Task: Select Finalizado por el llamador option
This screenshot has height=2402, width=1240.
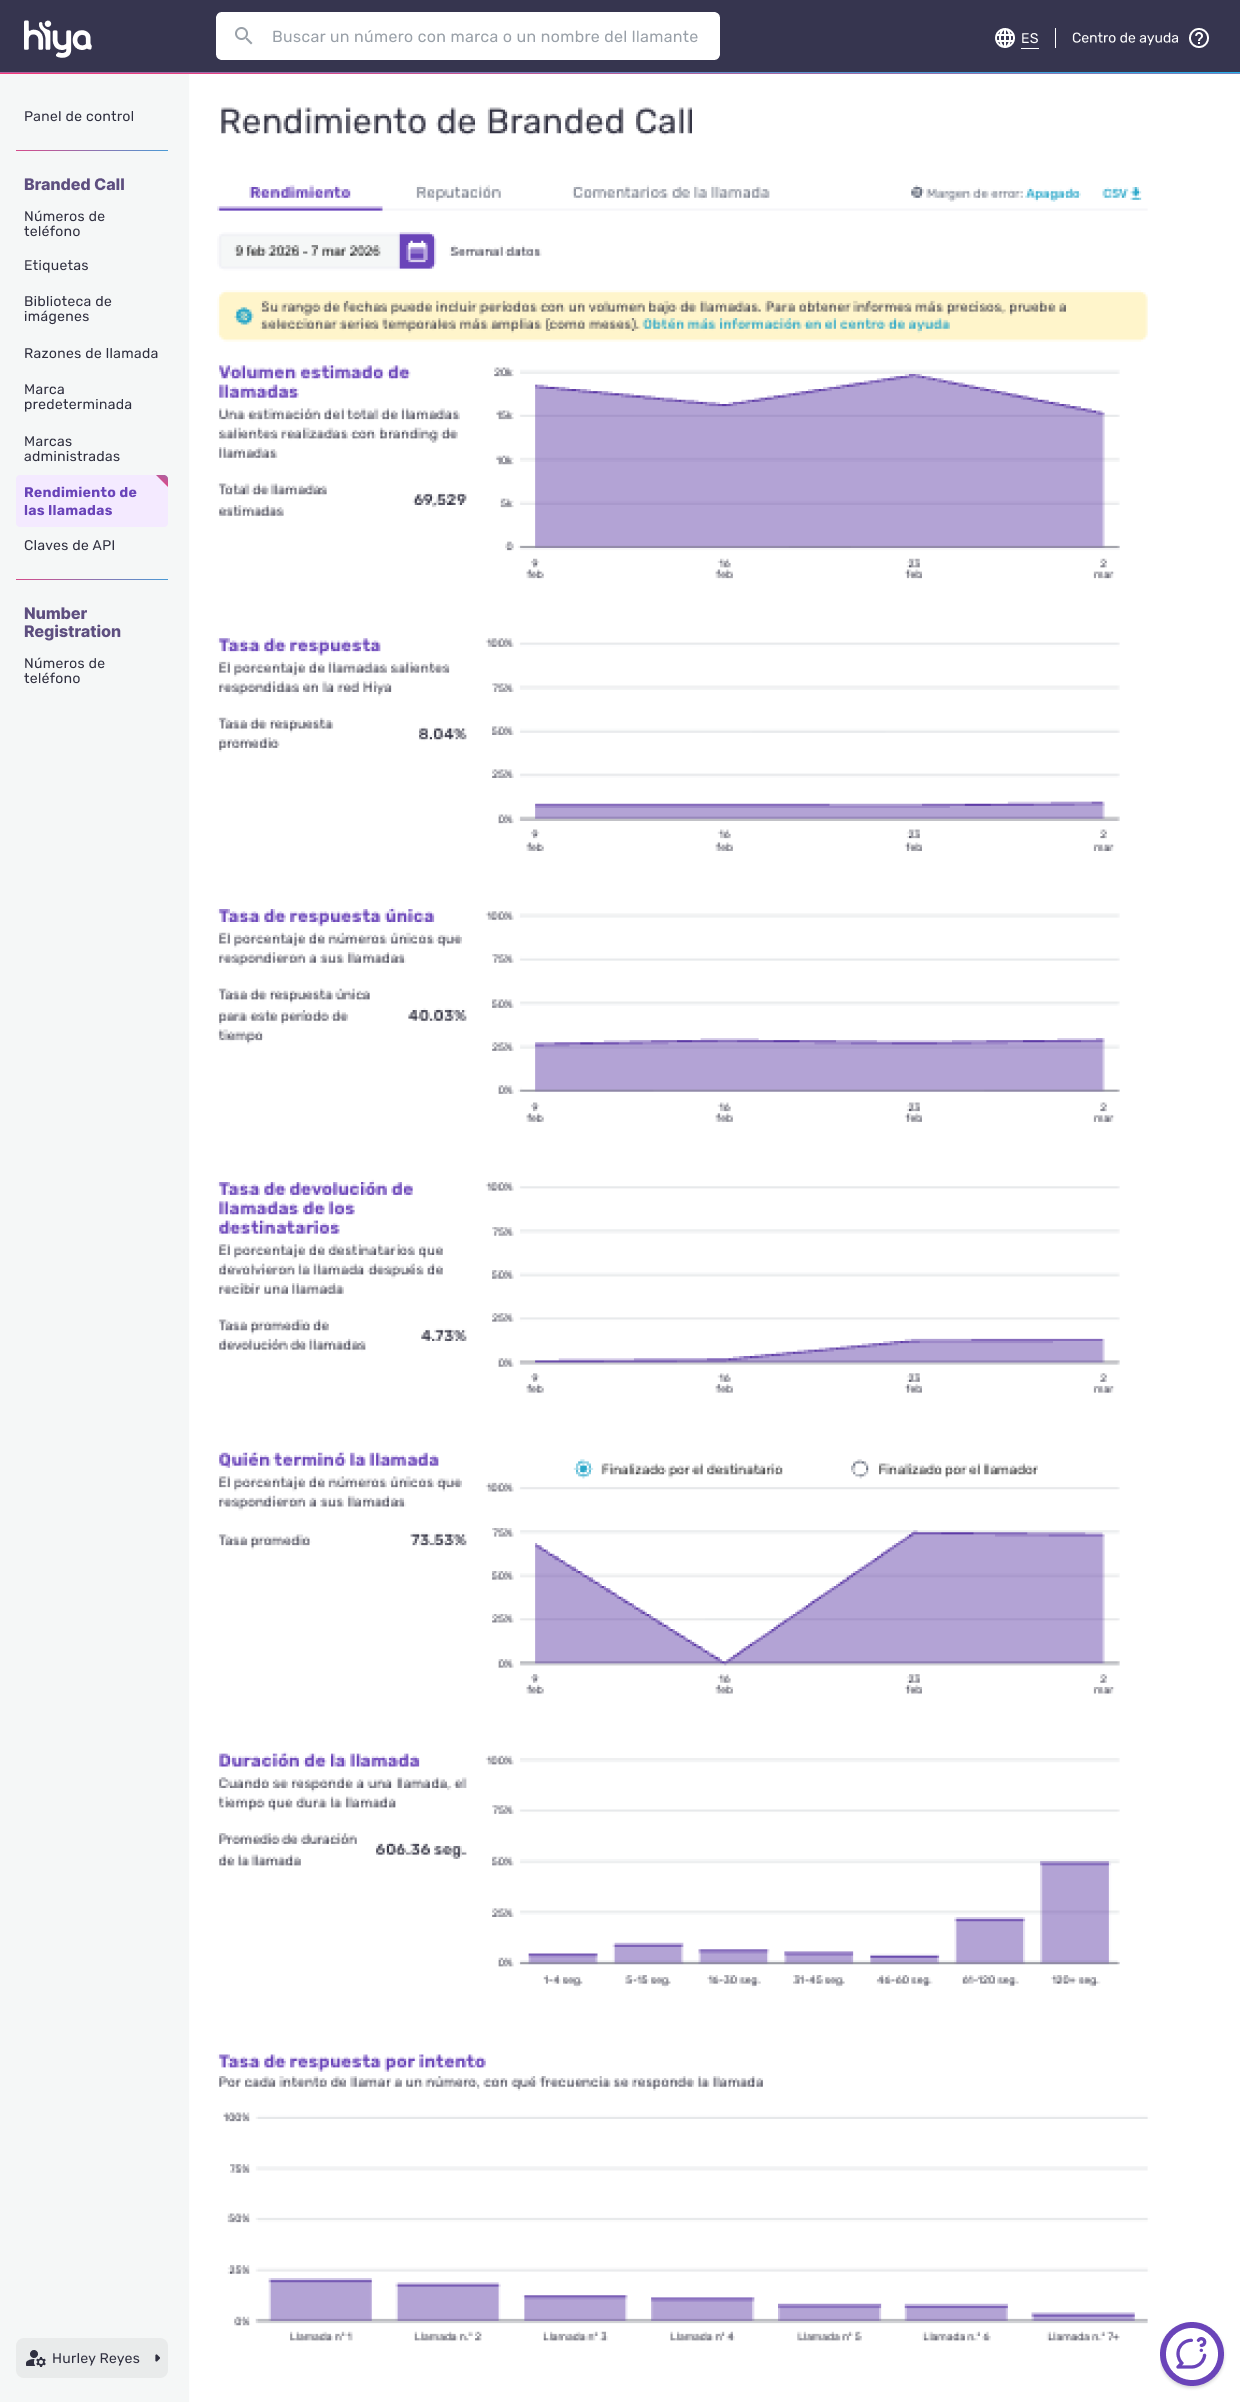Action: point(859,1469)
